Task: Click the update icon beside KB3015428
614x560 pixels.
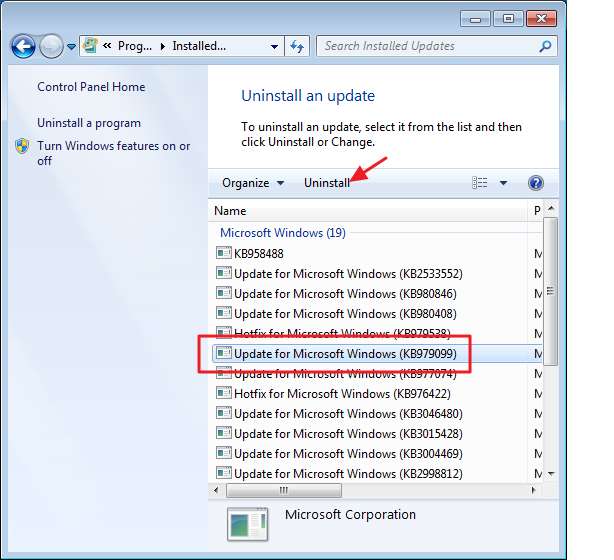Action: click(224, 433)
